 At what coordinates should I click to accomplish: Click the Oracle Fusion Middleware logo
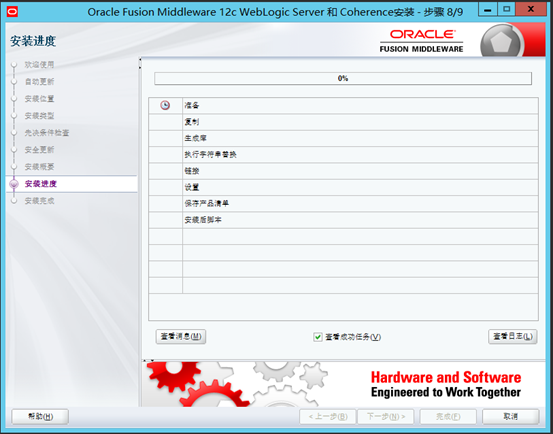pos(422,41)
